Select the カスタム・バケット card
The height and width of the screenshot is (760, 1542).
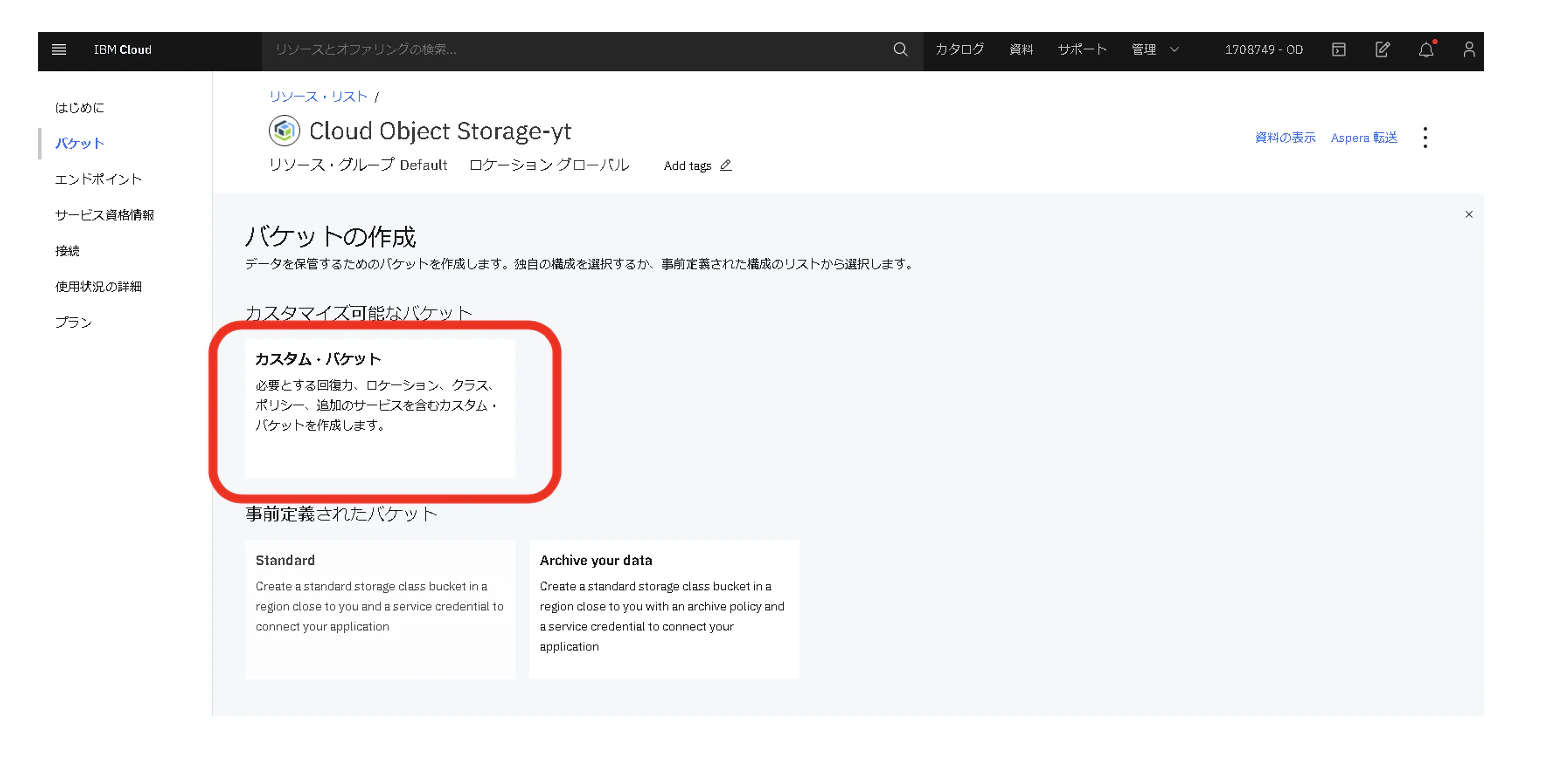click(380, 408)
